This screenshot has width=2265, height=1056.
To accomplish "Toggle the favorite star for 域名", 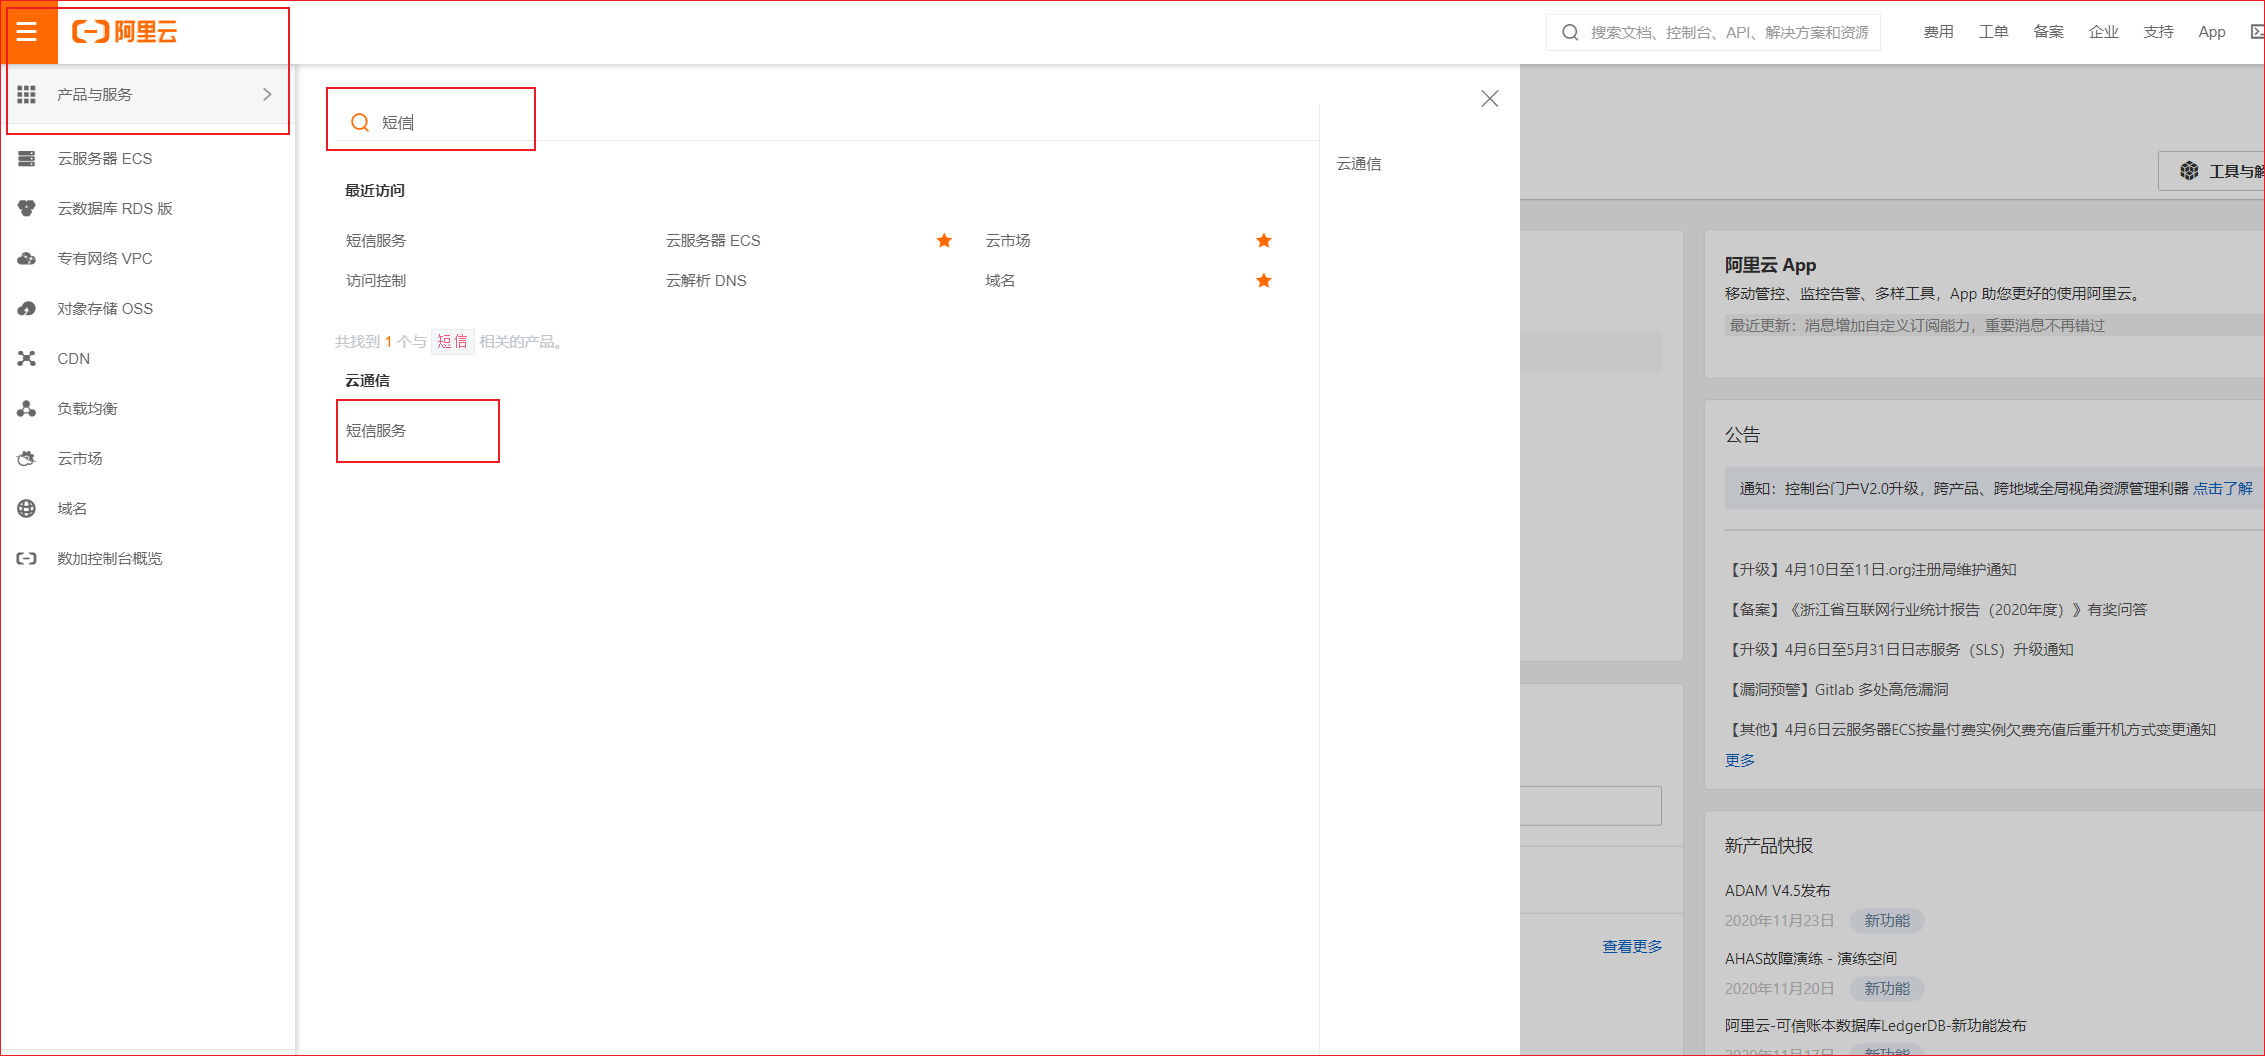I will (1264, 280).
